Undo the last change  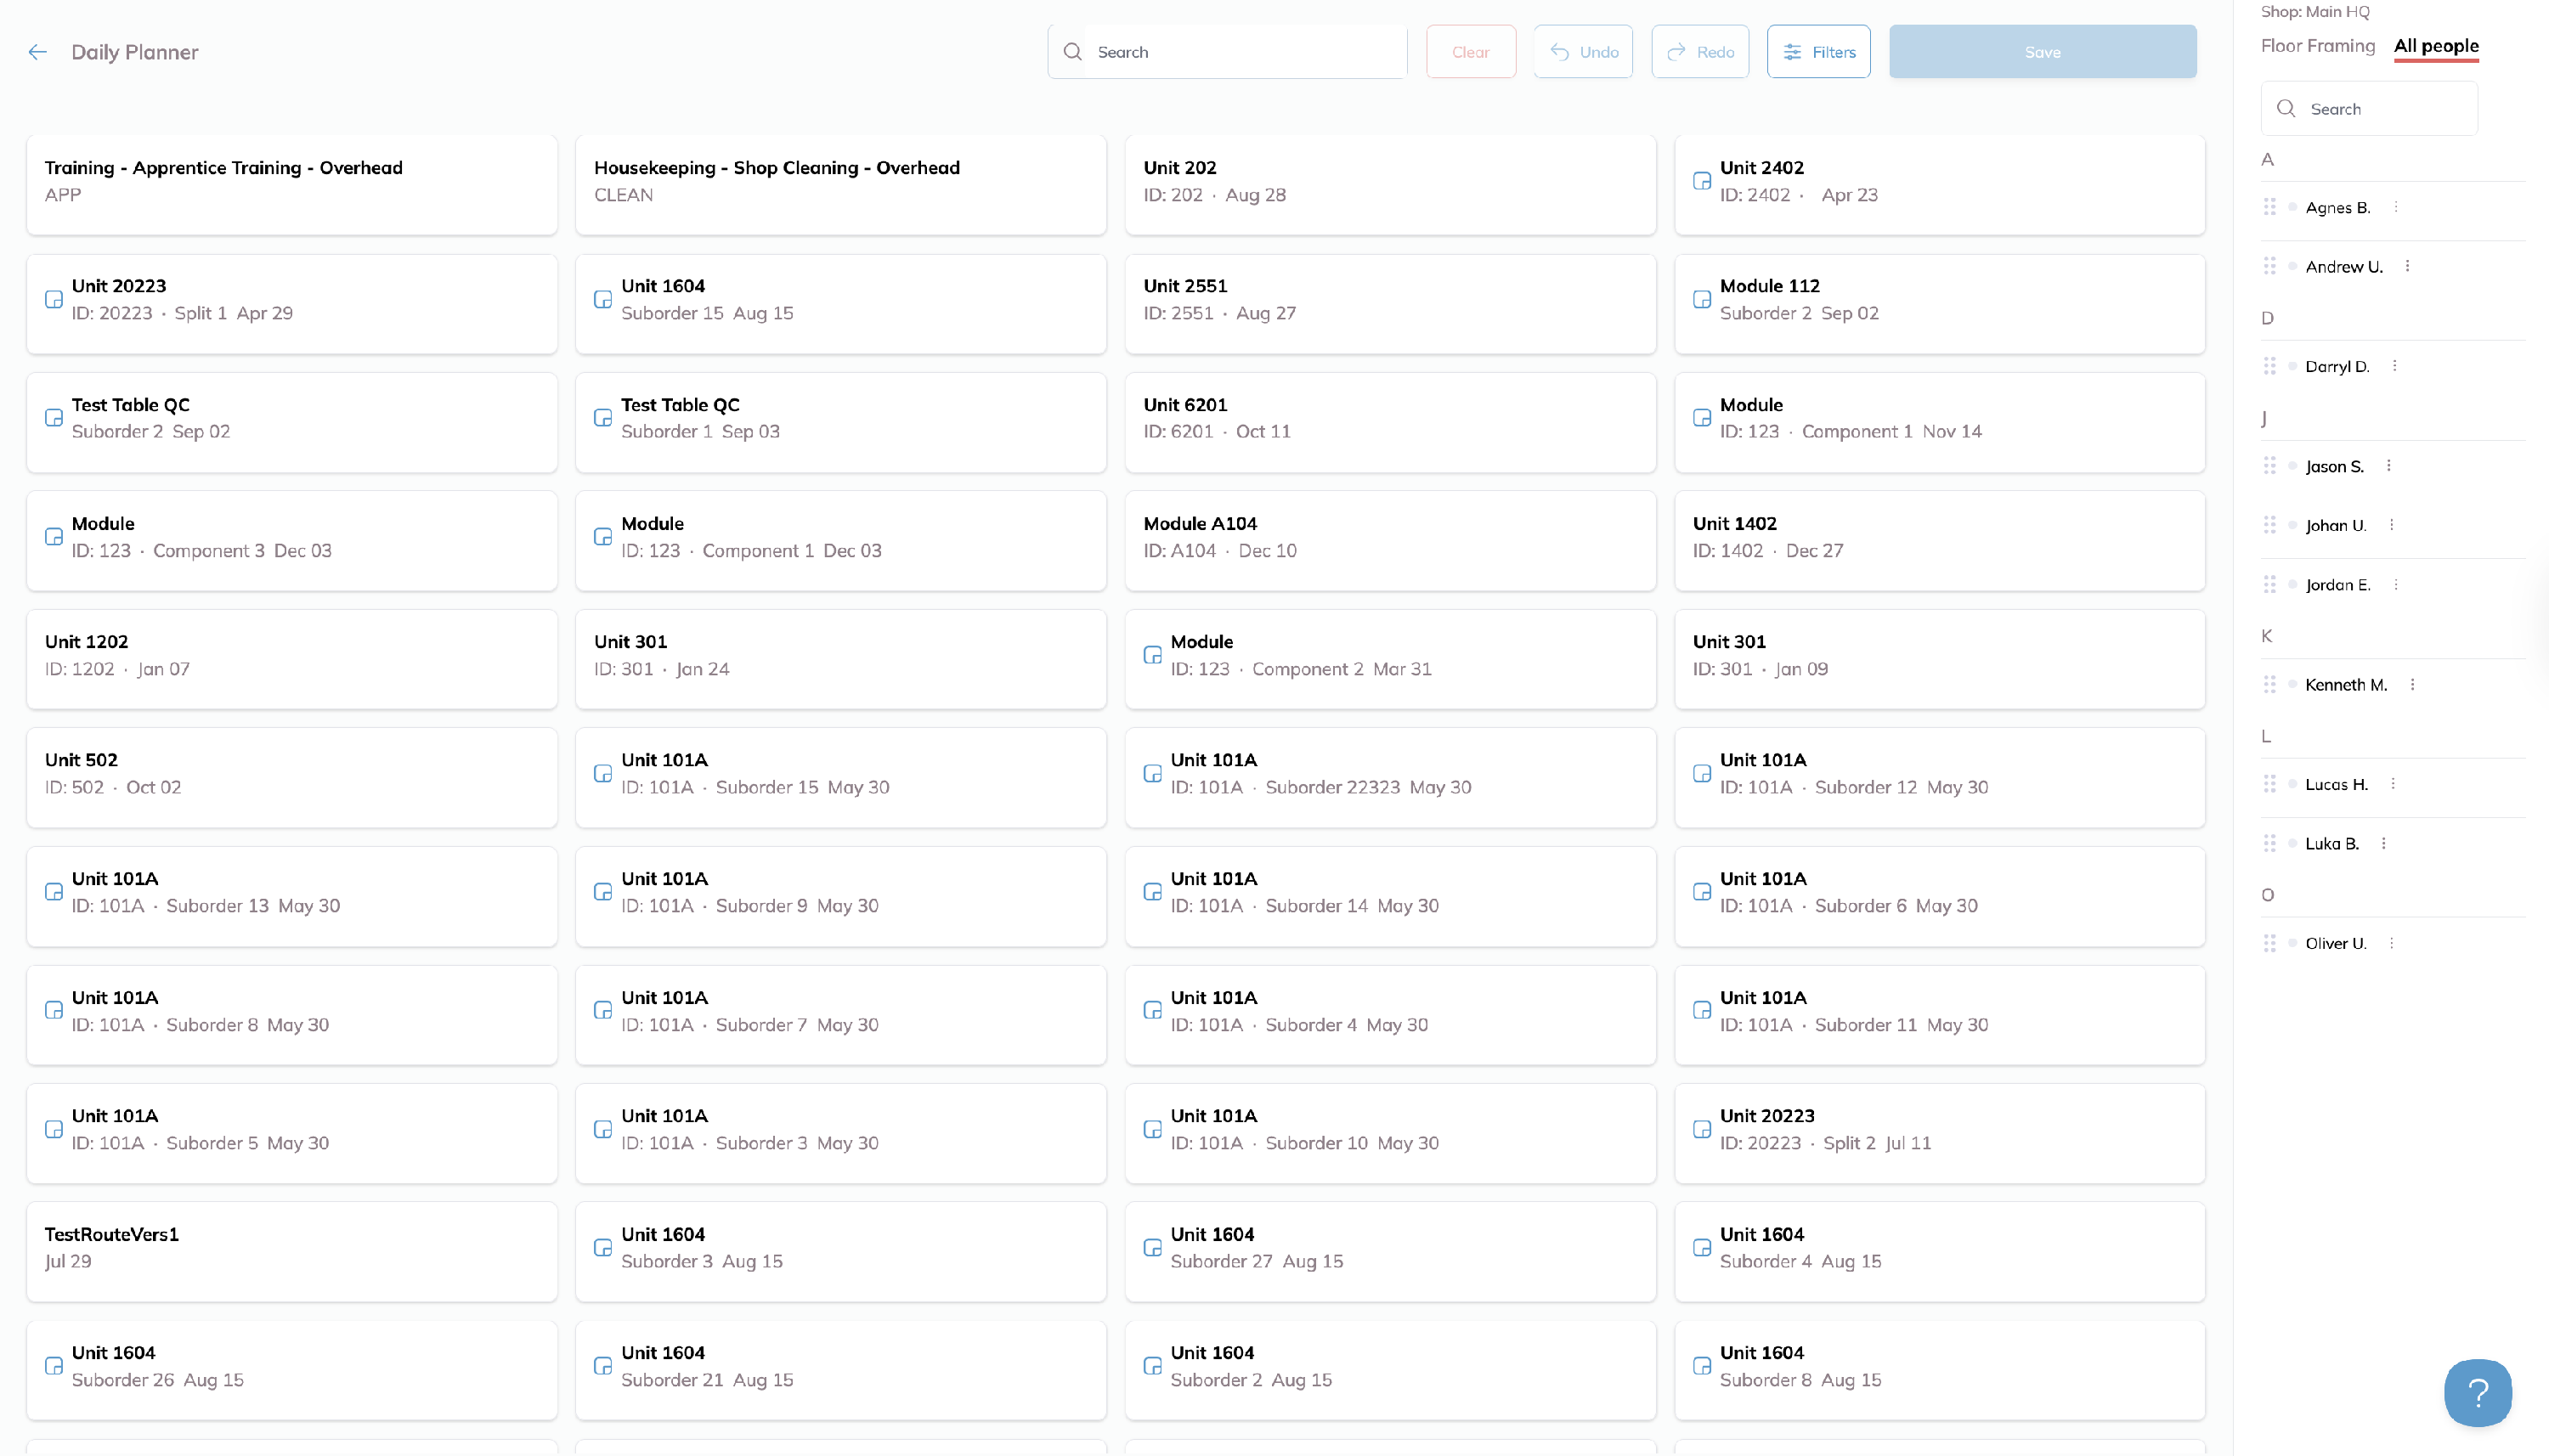pyautogui.click(x=1582, y=52)
